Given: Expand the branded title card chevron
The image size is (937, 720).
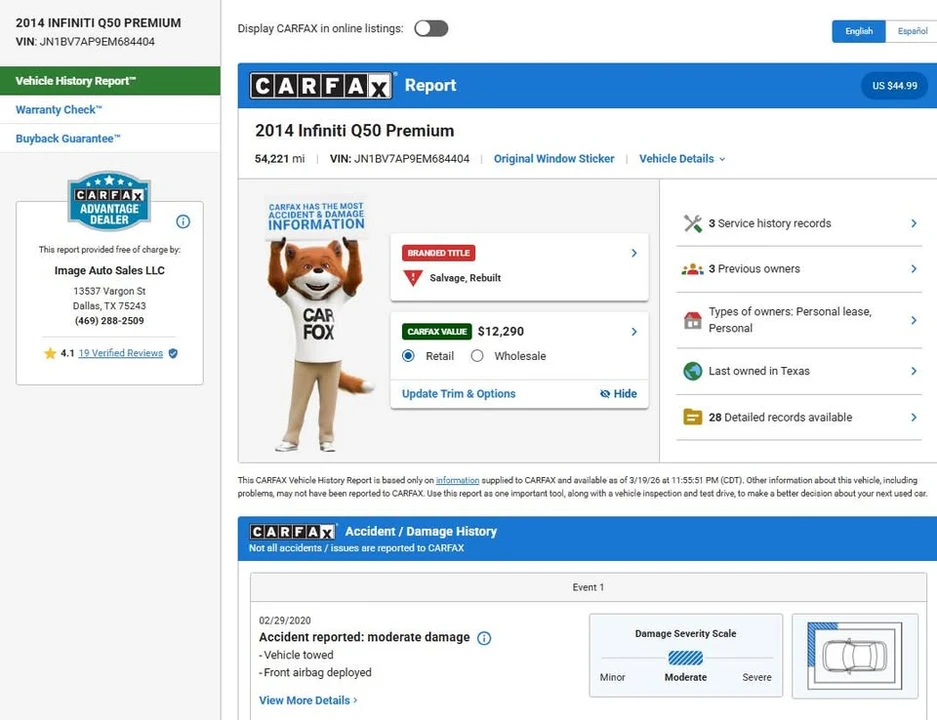Looking at the screenshot, I should click(634, 253).
